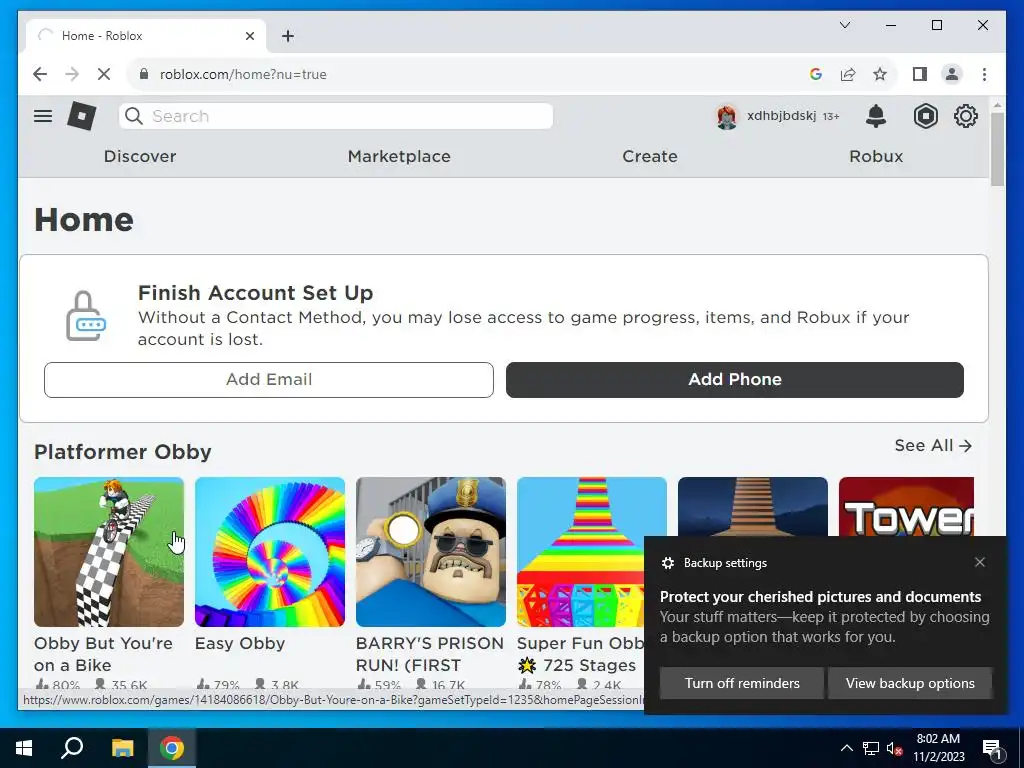Viewport: 1024px width, 768px height.
Task: Toggle the Chrome side panel
Action: tap(920, 74)
